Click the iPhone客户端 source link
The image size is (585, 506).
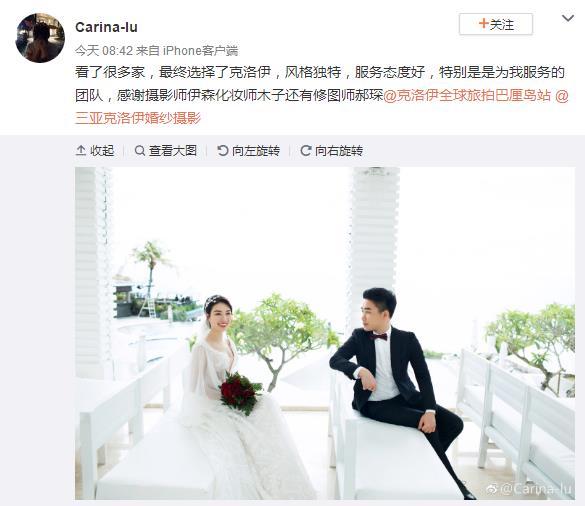[x=200, y=50]
